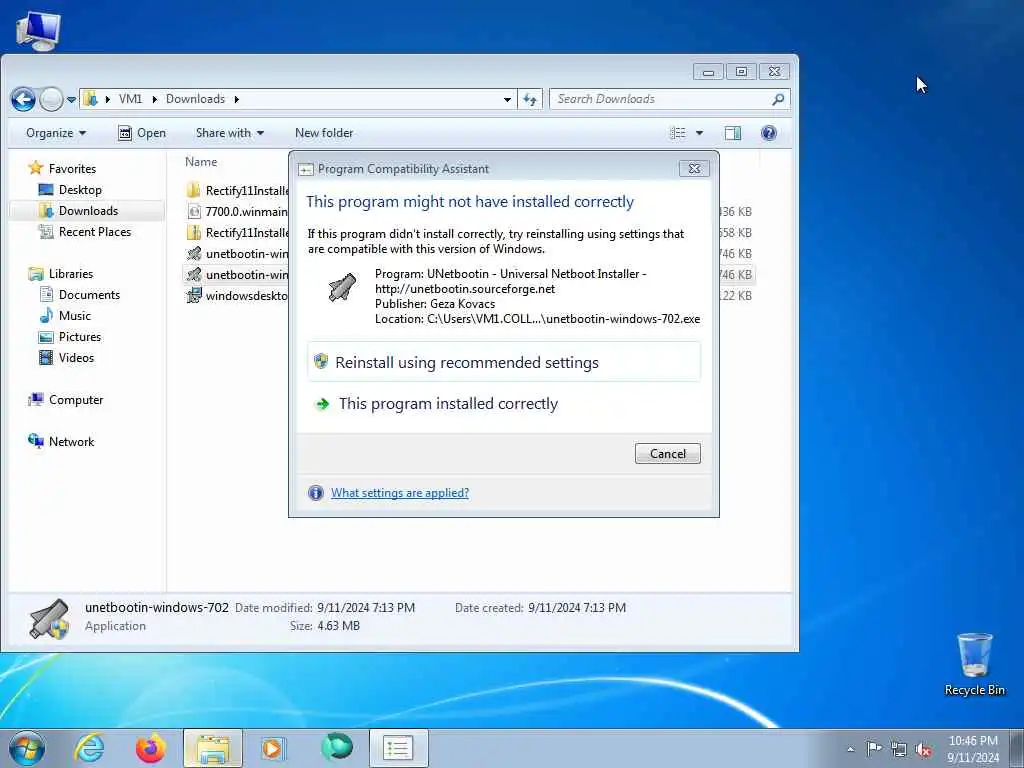Click Program Compatibility Assistant taskbar button
The height and width of the screenshot is (768, 1024).
point(398,748)
